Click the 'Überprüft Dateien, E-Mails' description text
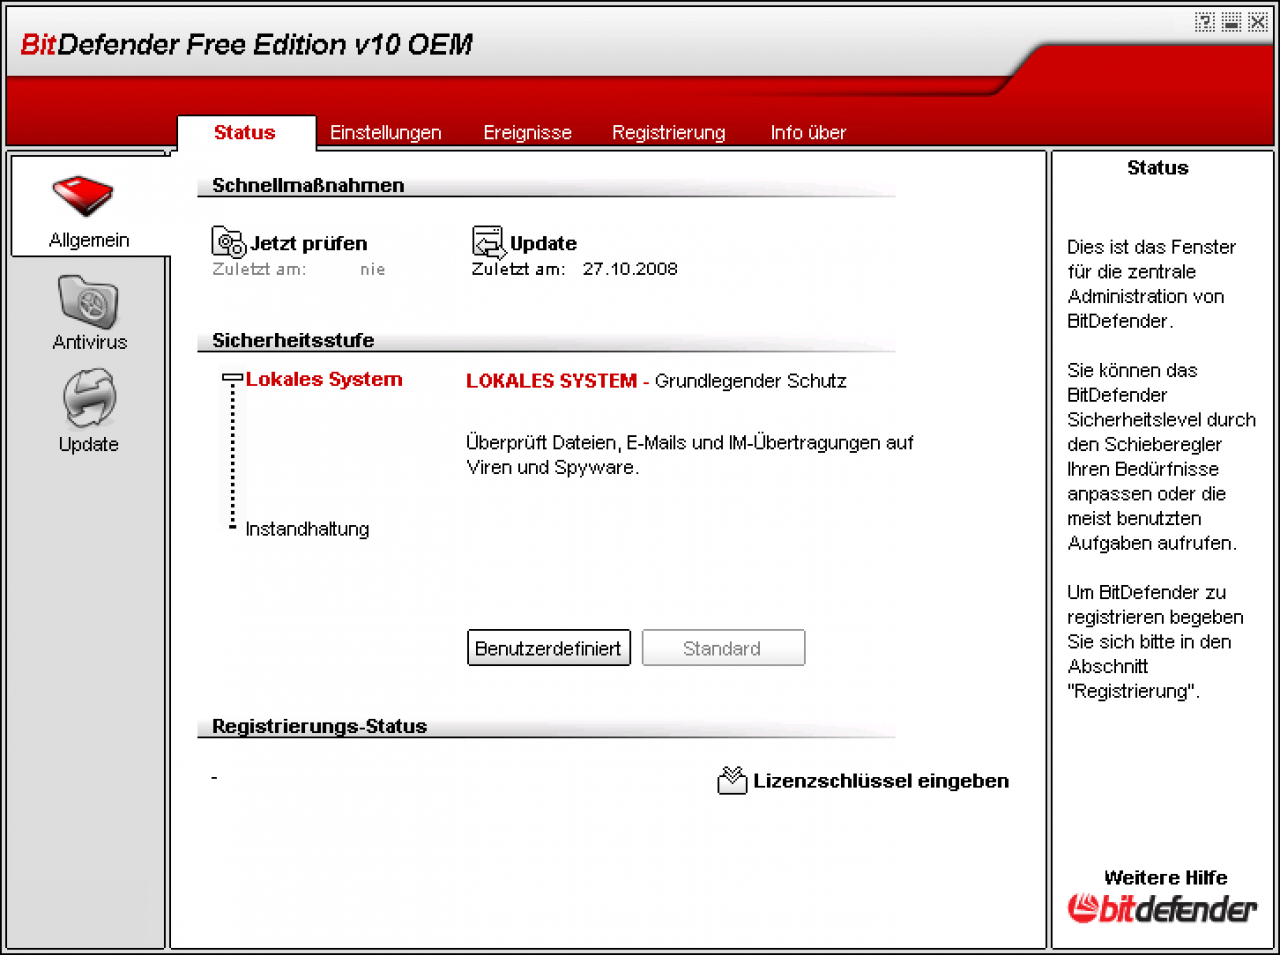The height and width of the screenshot is (955, 1280). [690, 455]
